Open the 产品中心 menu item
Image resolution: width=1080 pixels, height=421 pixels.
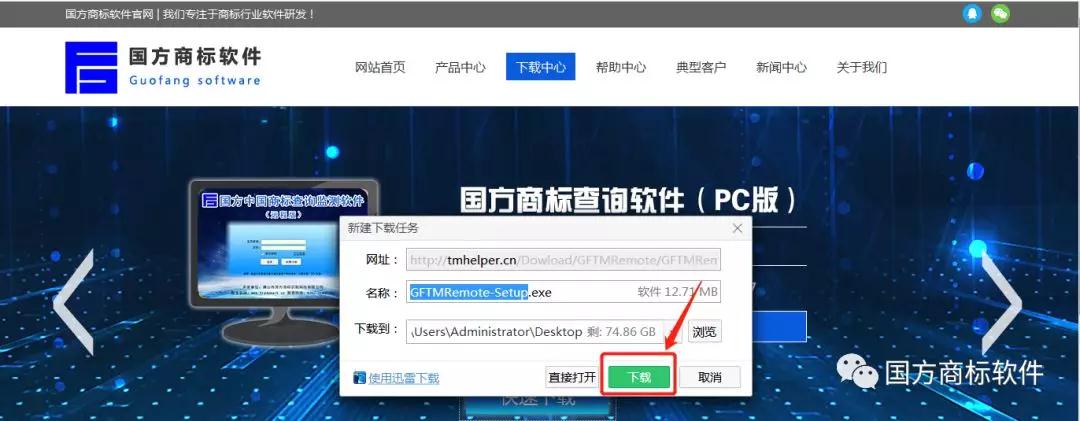click(460, 67)
